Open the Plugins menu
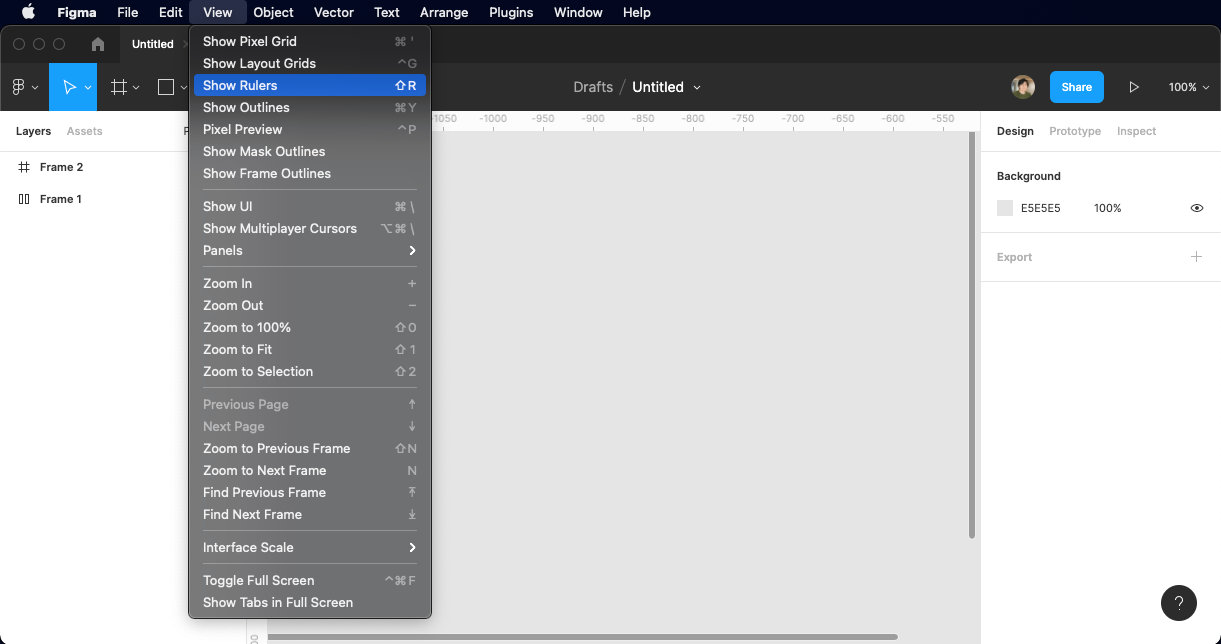Screen dimensions: 1221x644 (x=511, y=12)
